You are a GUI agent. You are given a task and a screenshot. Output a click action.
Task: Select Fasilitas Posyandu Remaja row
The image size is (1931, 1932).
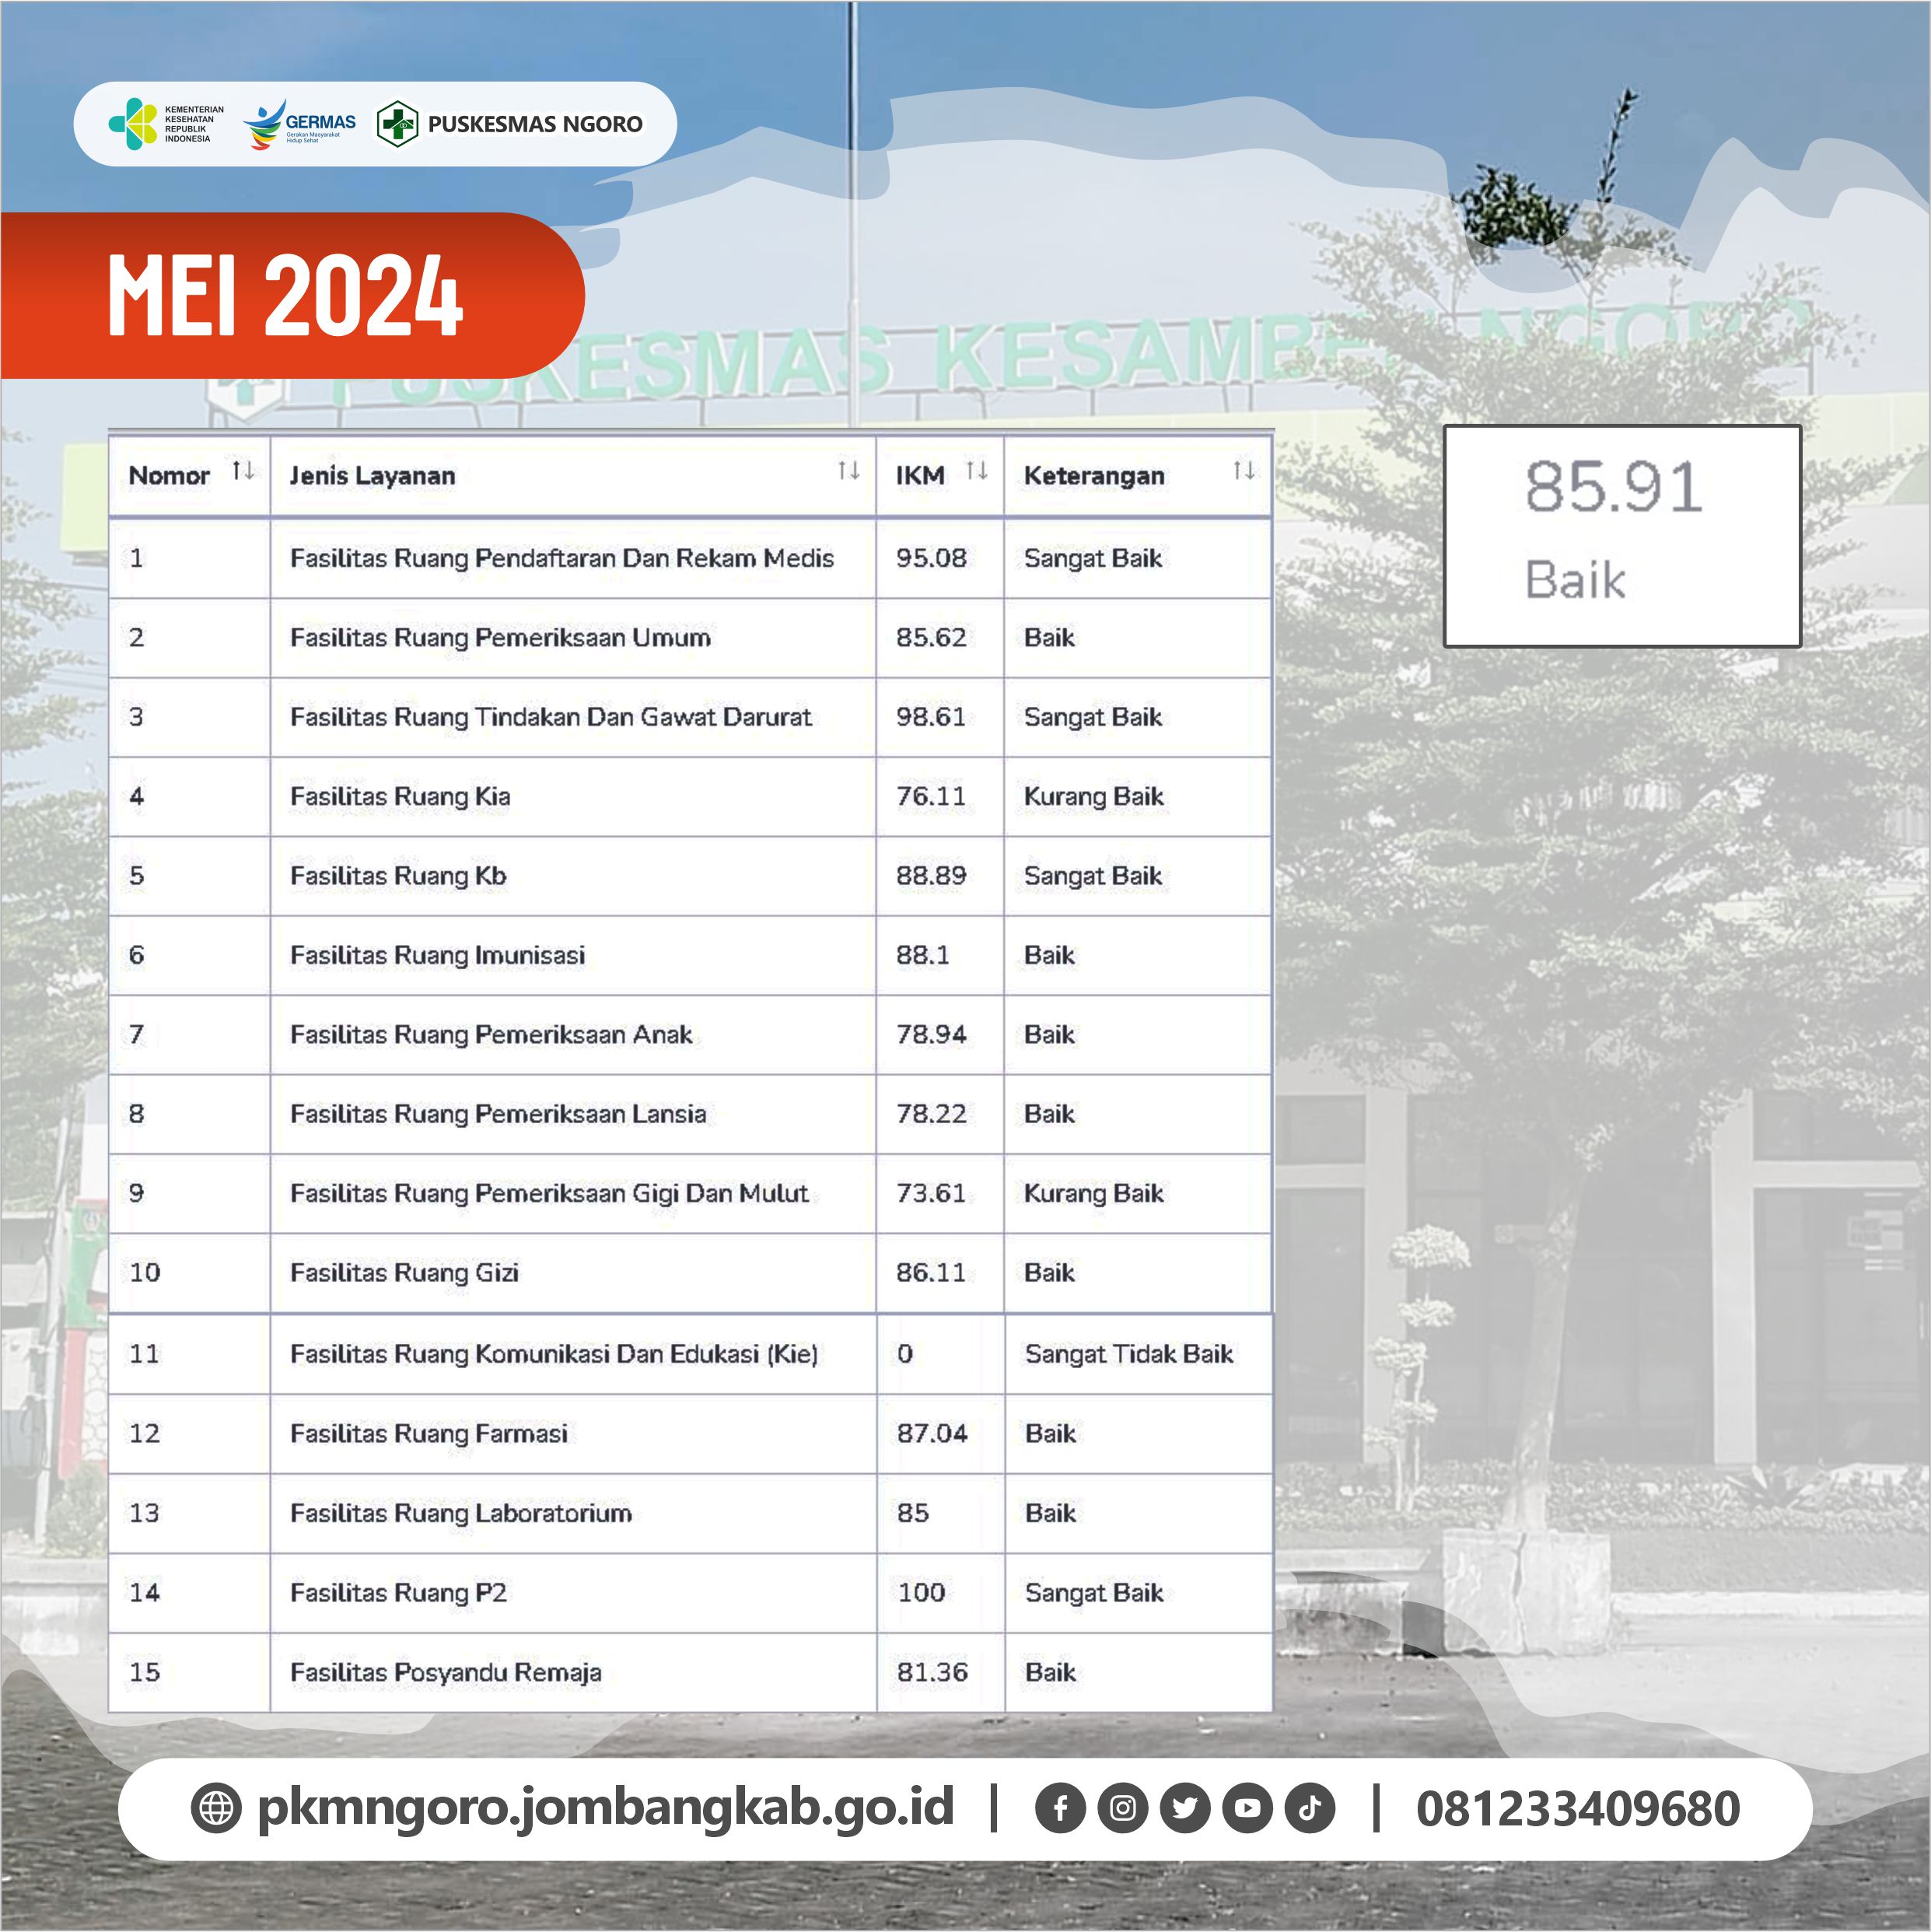[x=690, y=1673]
